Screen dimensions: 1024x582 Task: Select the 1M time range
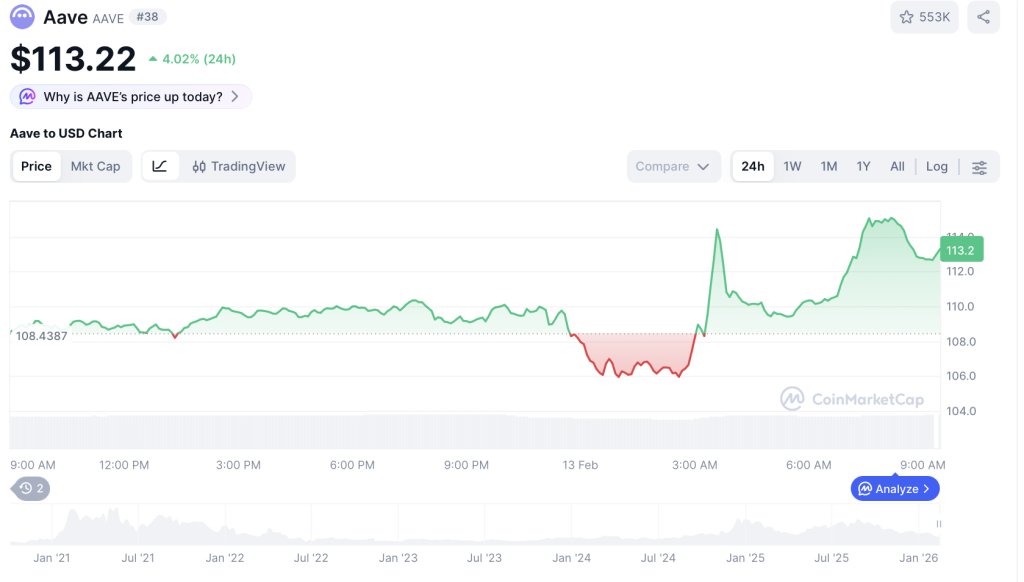click(828, 166)
